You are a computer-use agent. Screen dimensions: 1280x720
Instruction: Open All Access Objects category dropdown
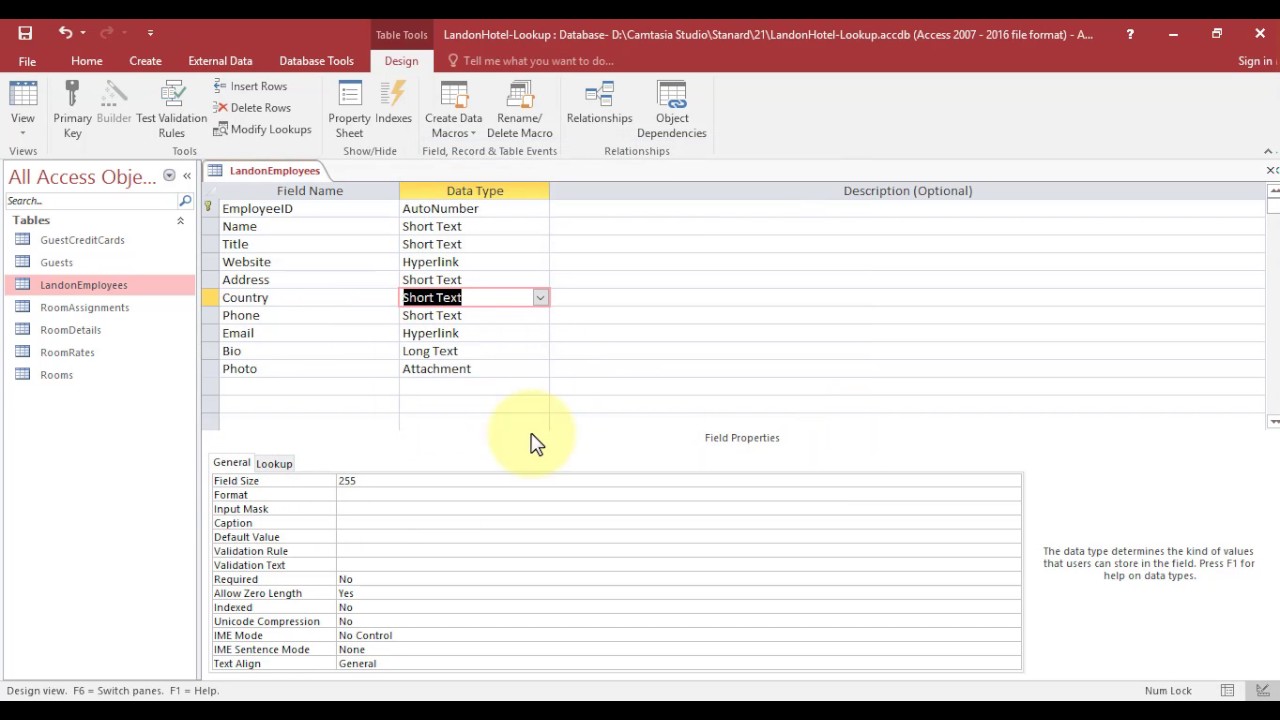pos(169,176)
